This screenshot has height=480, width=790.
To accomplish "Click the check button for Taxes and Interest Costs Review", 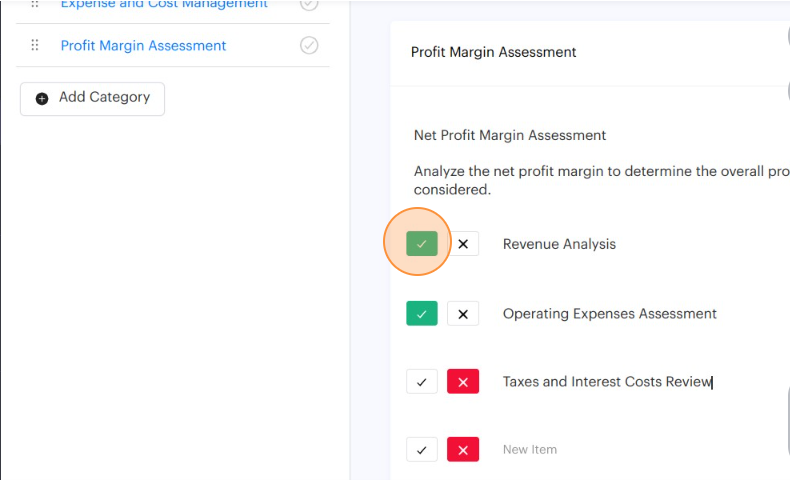I will point(422,382).
